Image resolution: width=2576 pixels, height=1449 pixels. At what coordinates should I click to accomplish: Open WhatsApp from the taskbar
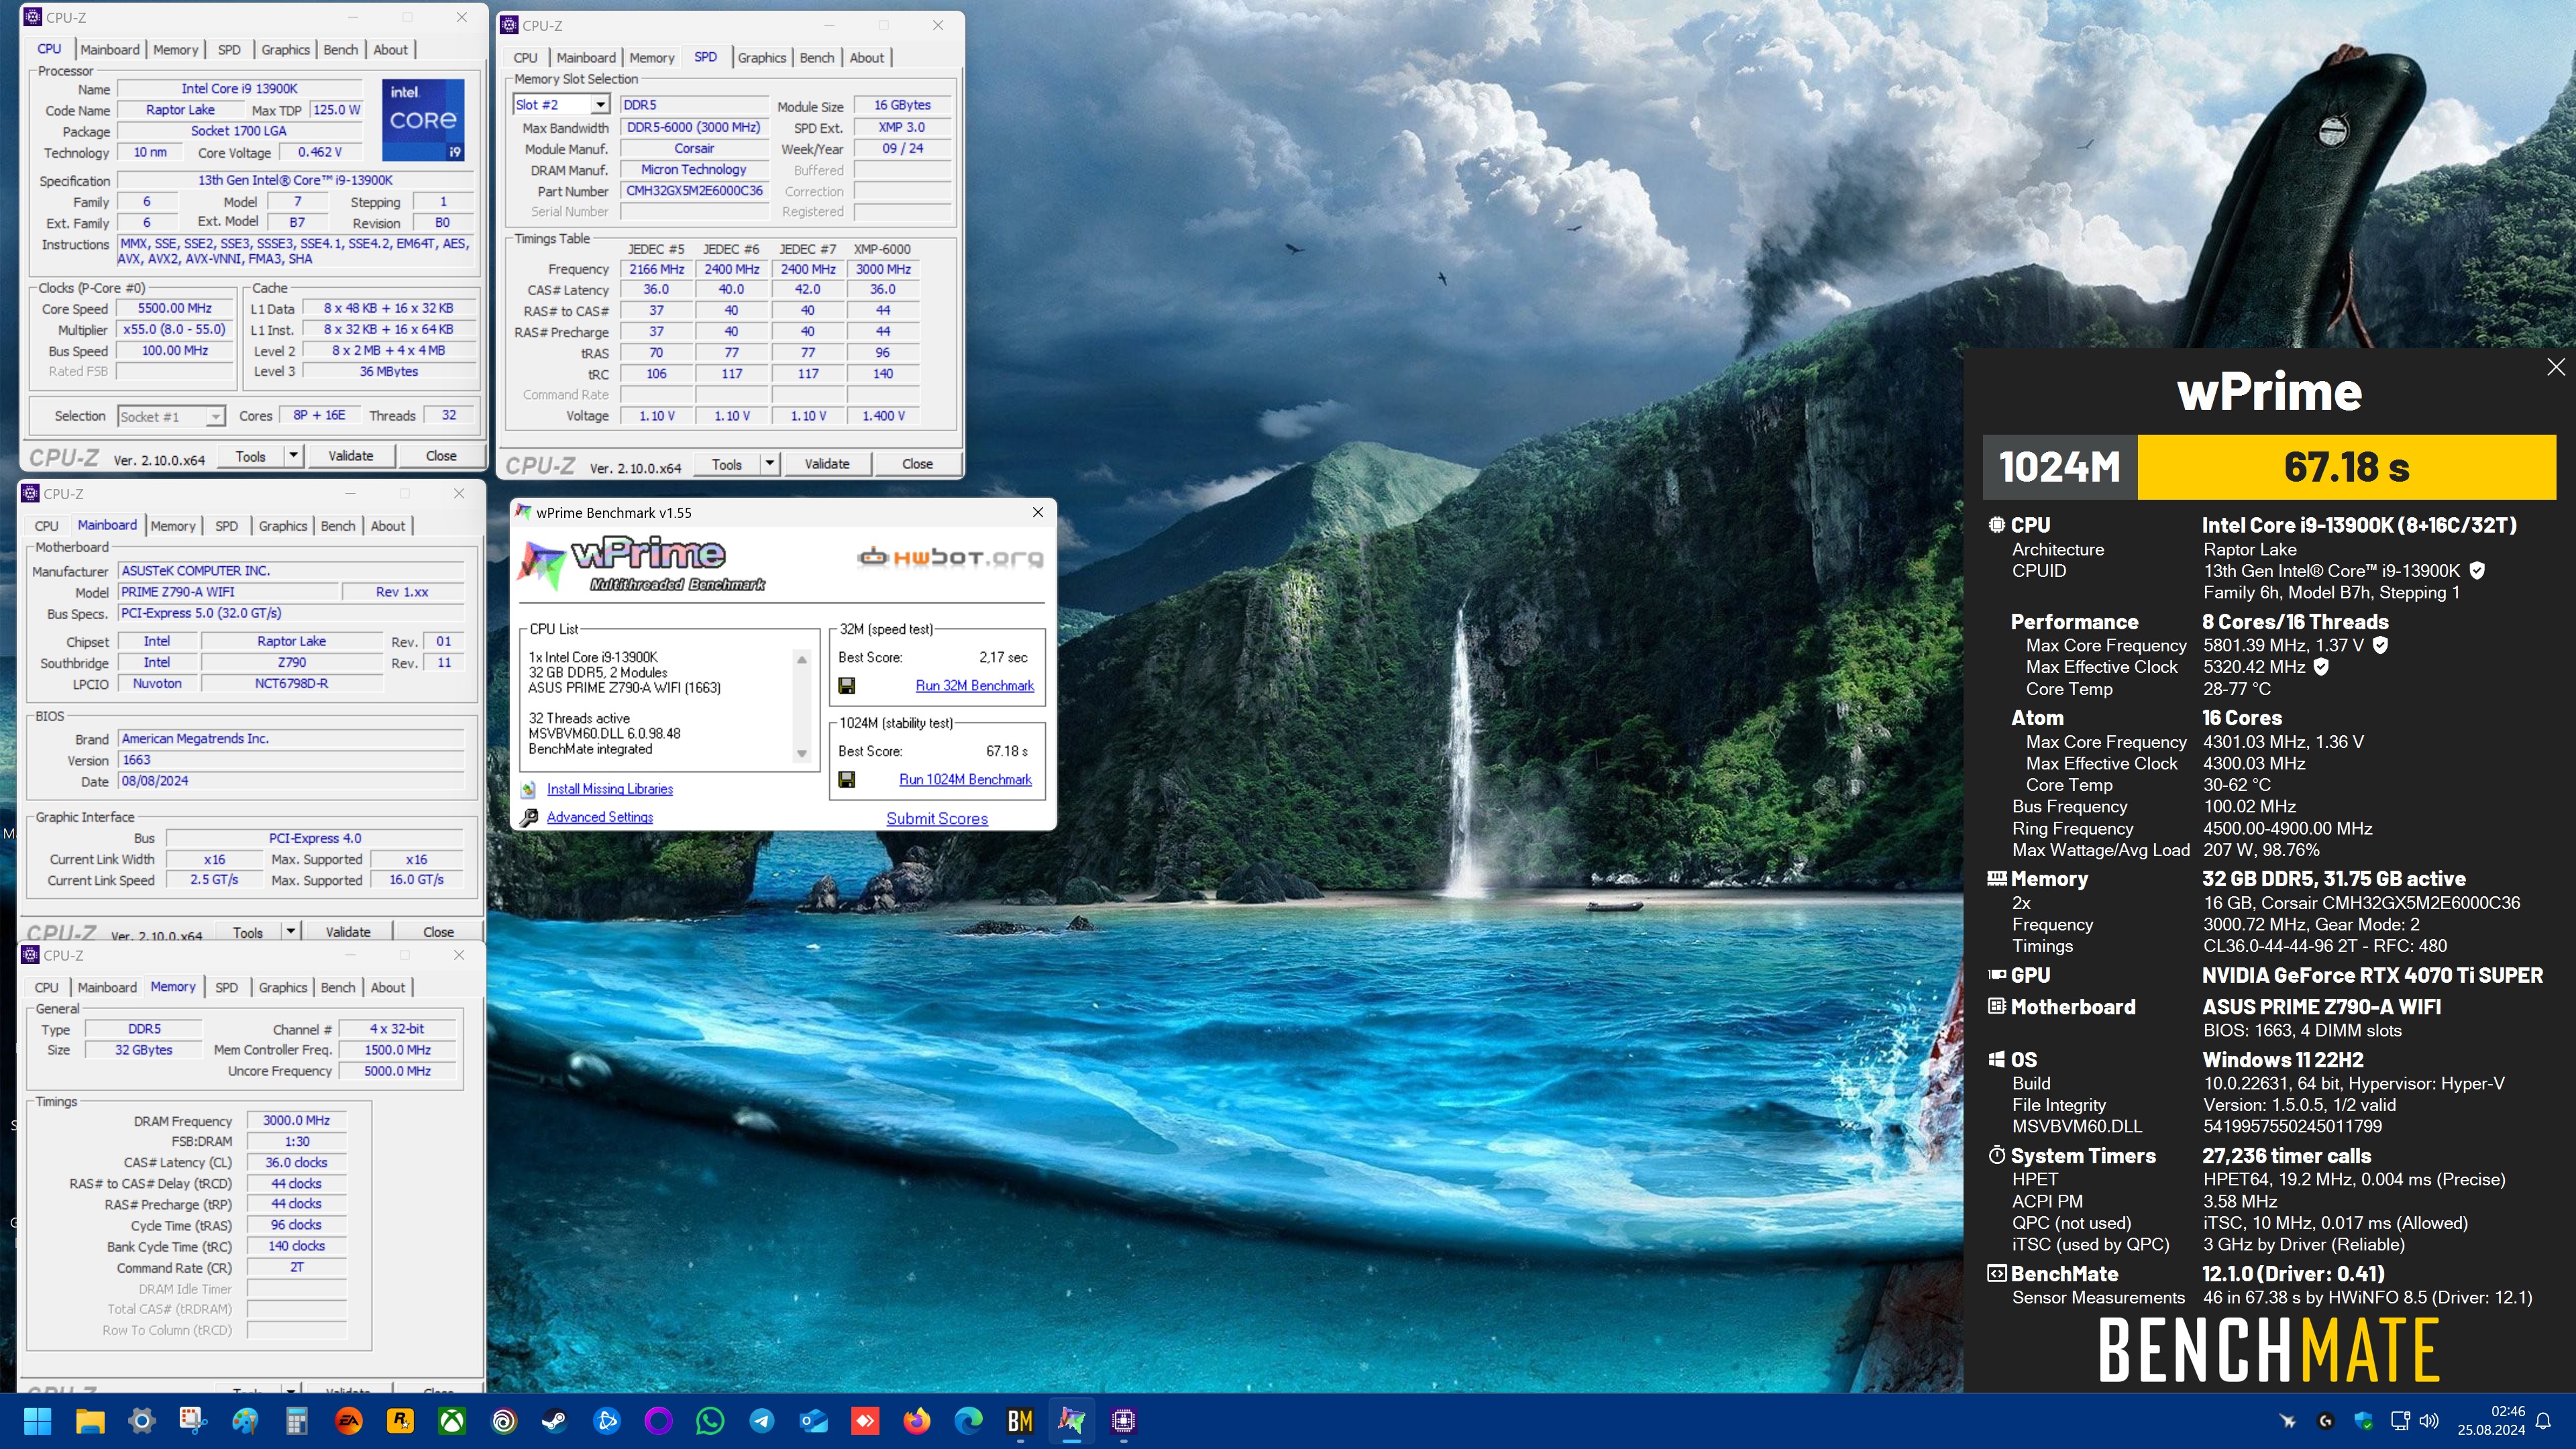[710, 1420]
